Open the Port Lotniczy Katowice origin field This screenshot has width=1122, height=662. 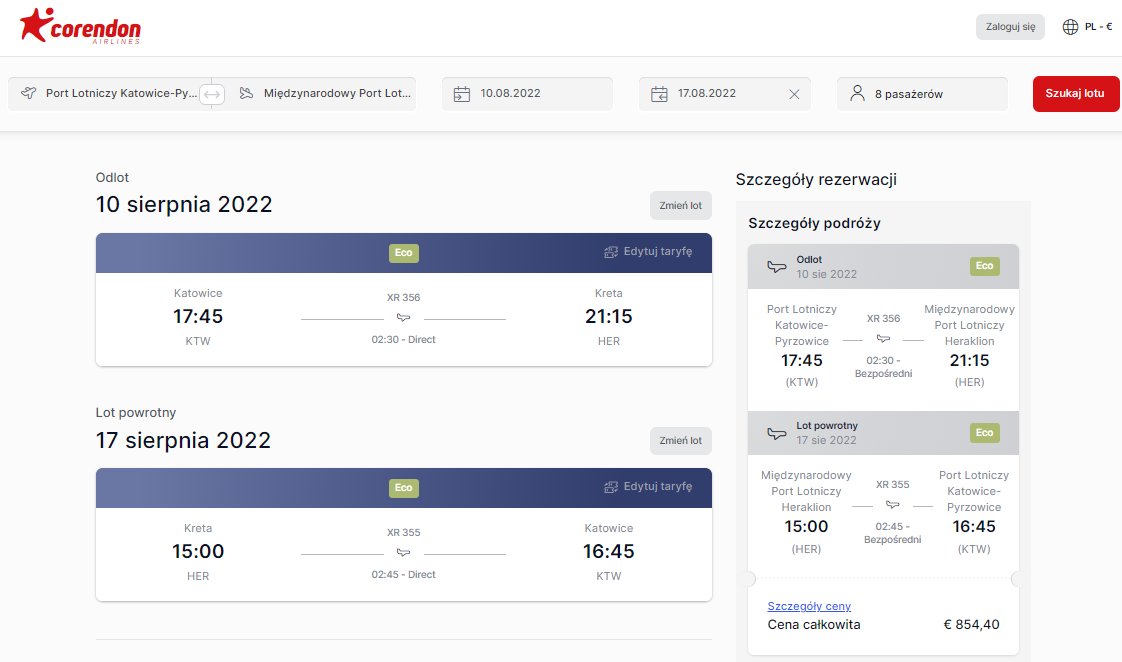[x=109, y=94]
